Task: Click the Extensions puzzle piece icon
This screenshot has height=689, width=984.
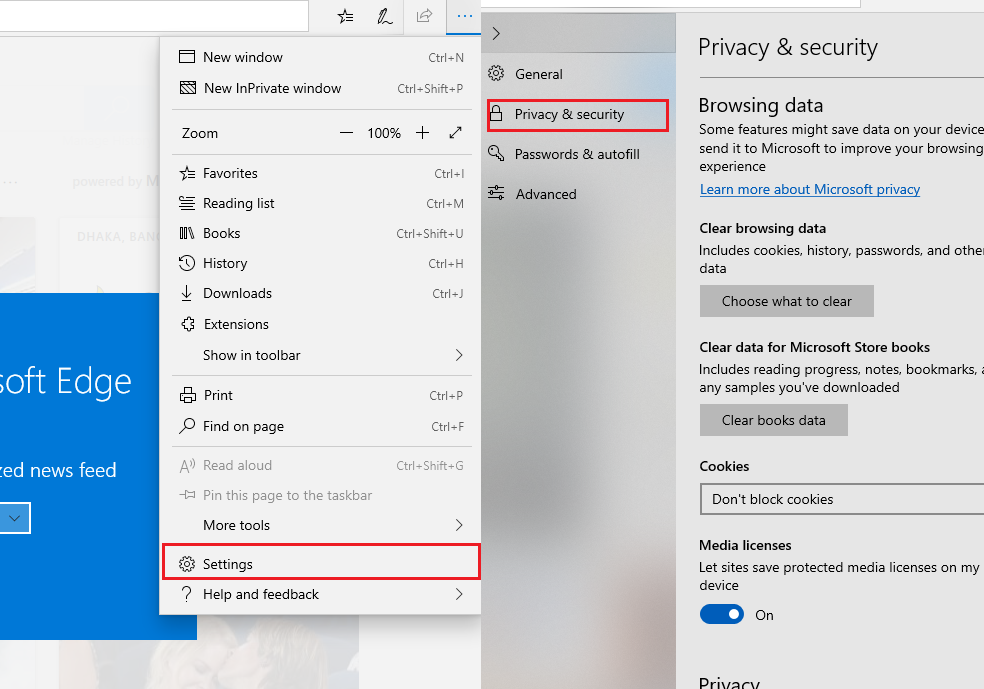Action: 188,324
